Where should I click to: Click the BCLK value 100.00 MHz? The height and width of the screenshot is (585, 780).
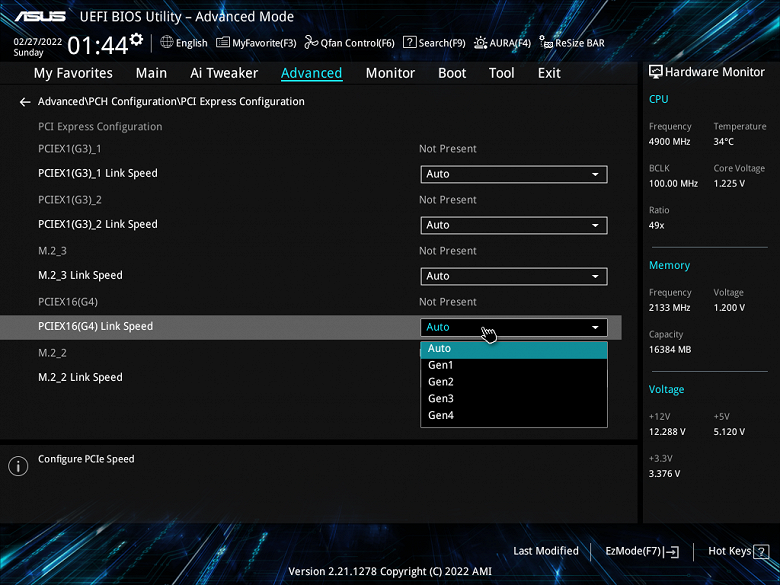673,184
